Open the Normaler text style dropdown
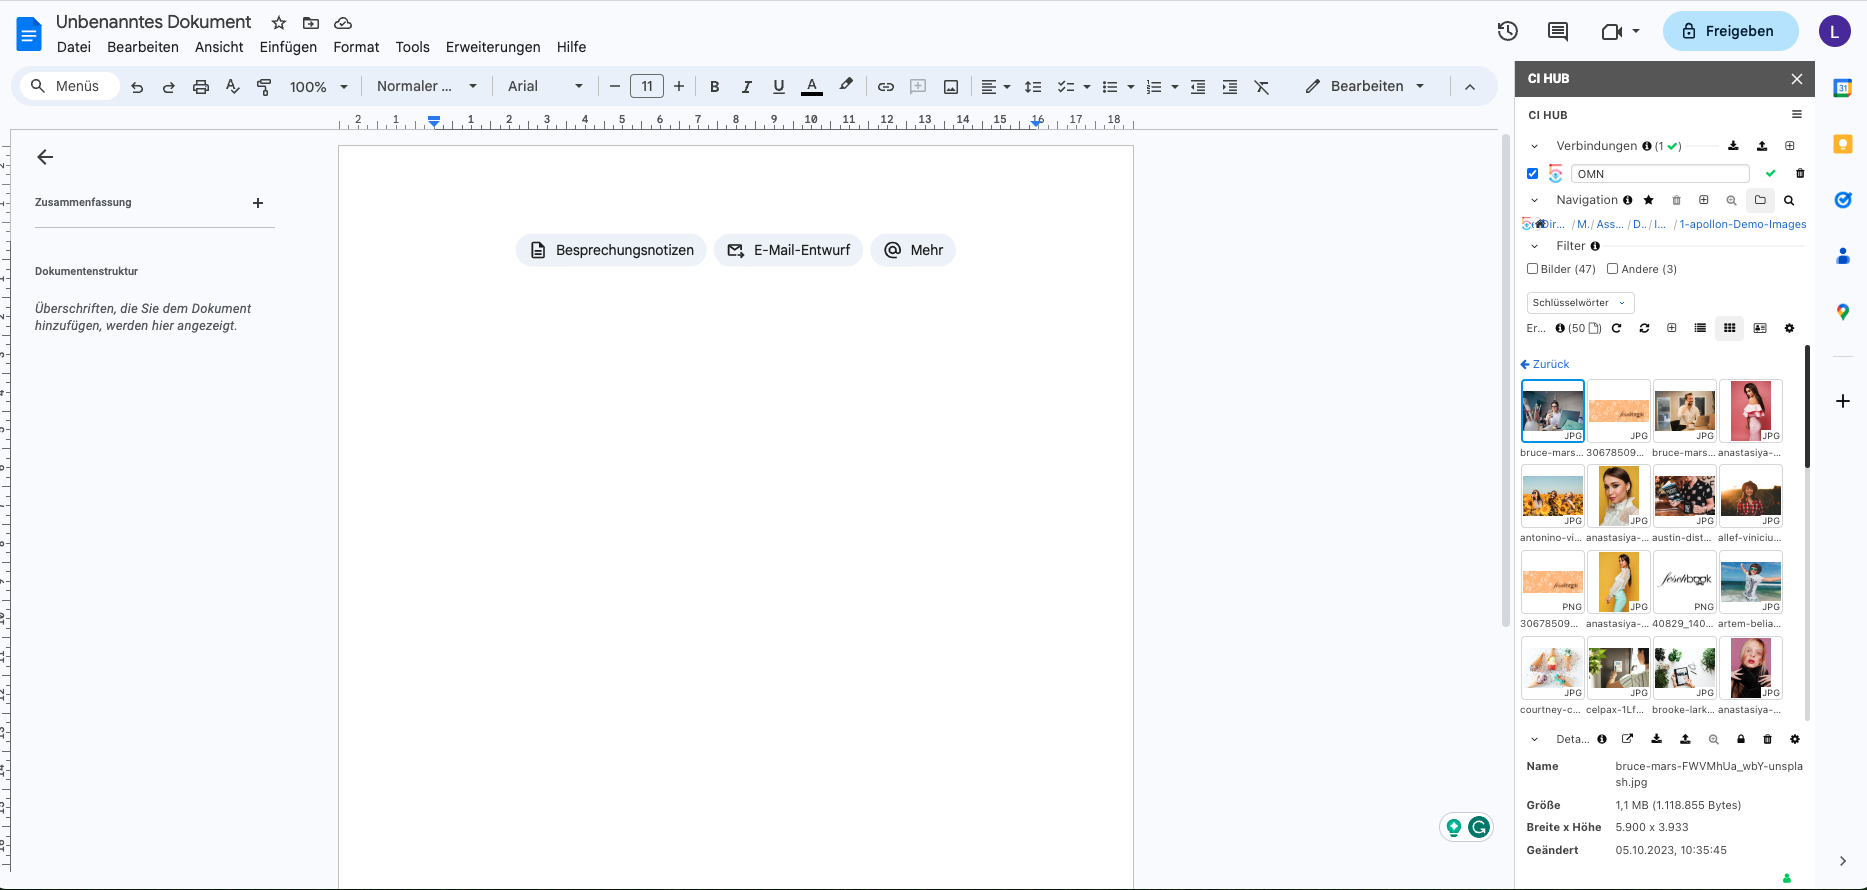Viewport: 1867px width, 890px height. [x=427, y=87]
